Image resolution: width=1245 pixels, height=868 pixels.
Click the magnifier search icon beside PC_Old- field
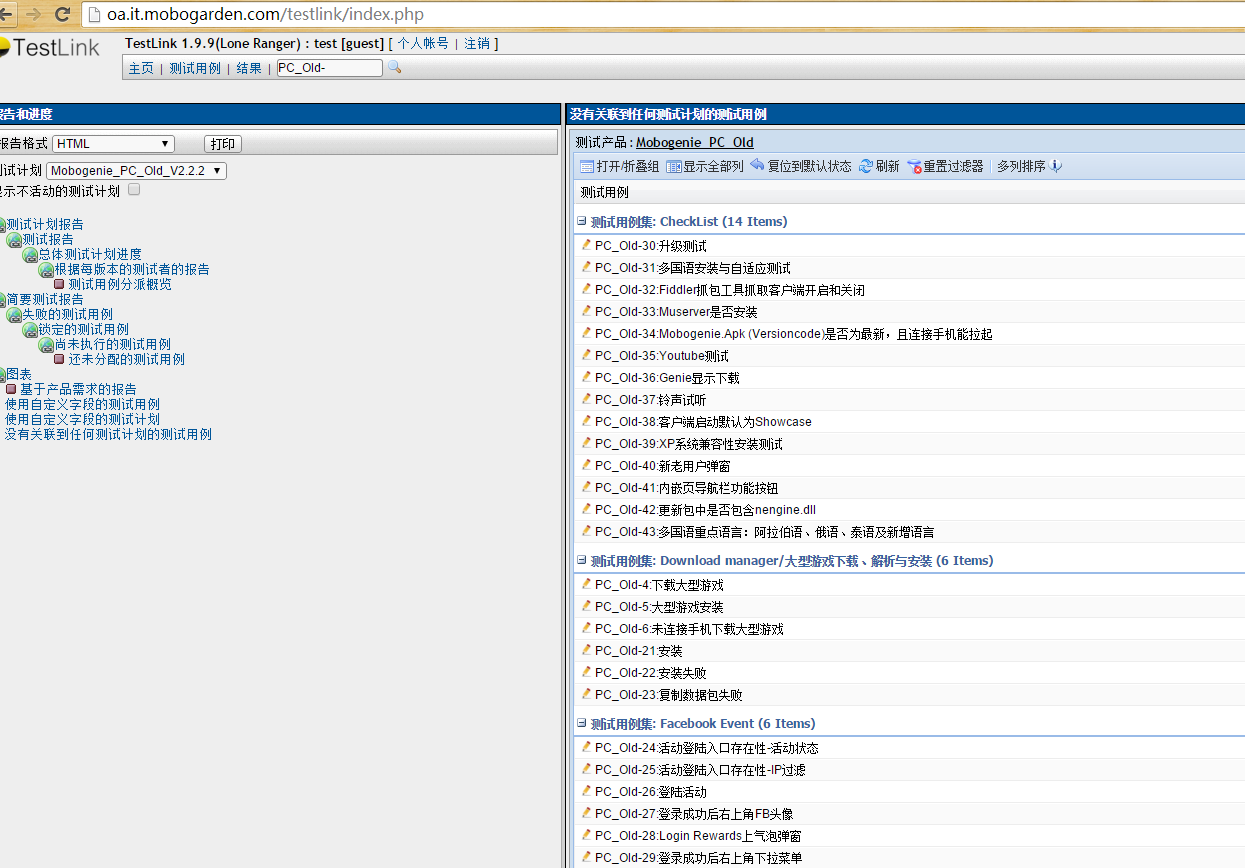pos(394,67)
